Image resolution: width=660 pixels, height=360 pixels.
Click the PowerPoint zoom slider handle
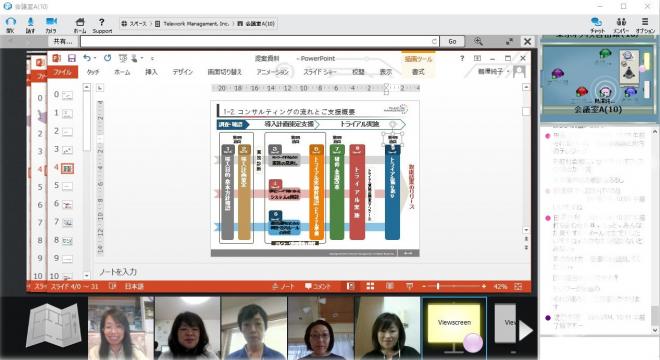[x=438, y=286]
